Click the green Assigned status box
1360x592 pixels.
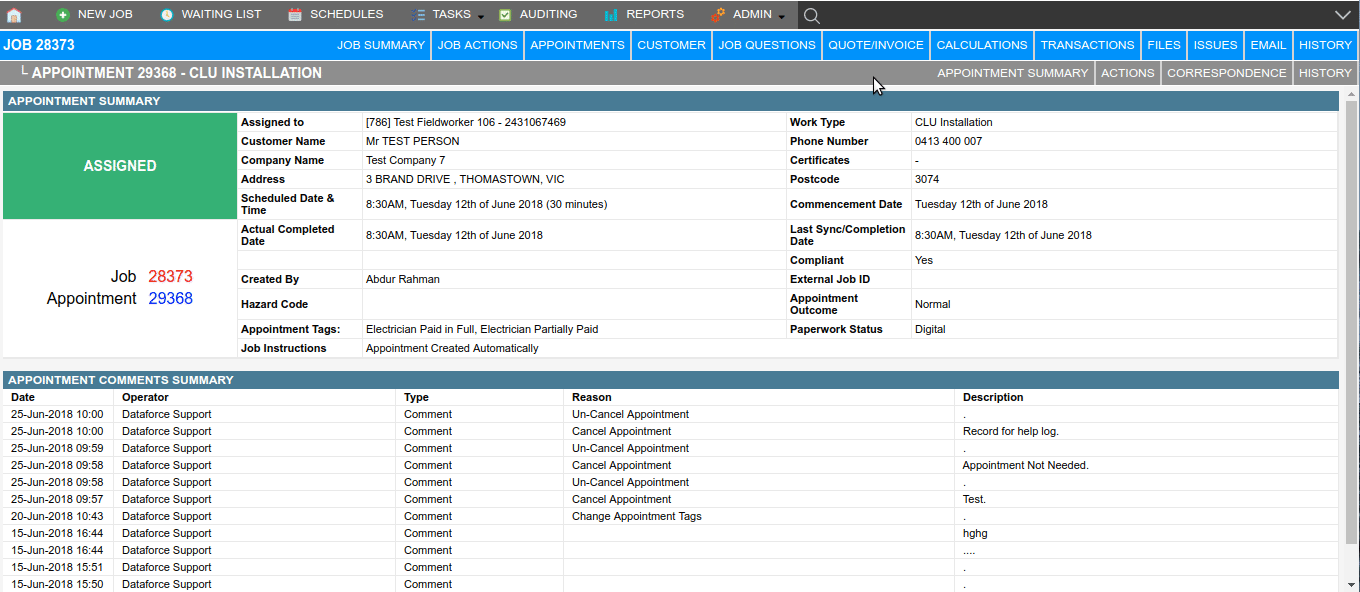pos(120,166)
